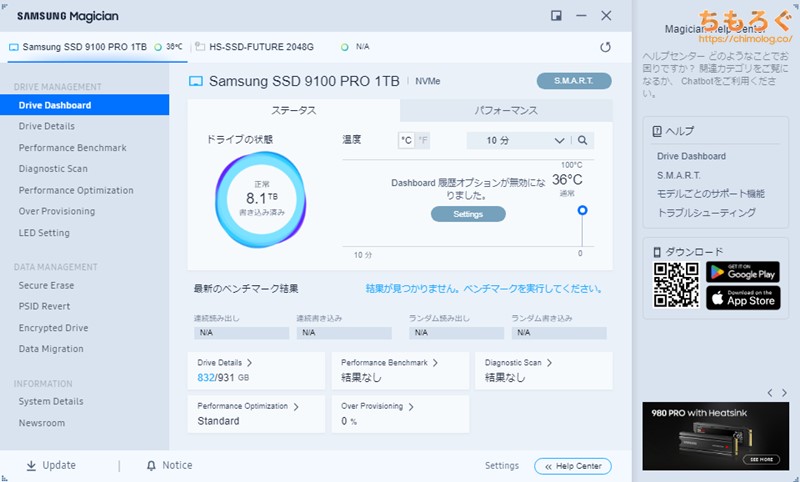Click the drive health ring gauge
Viewport: 800px width, 482px height.
pyautogui.click(x=261, y=200)
